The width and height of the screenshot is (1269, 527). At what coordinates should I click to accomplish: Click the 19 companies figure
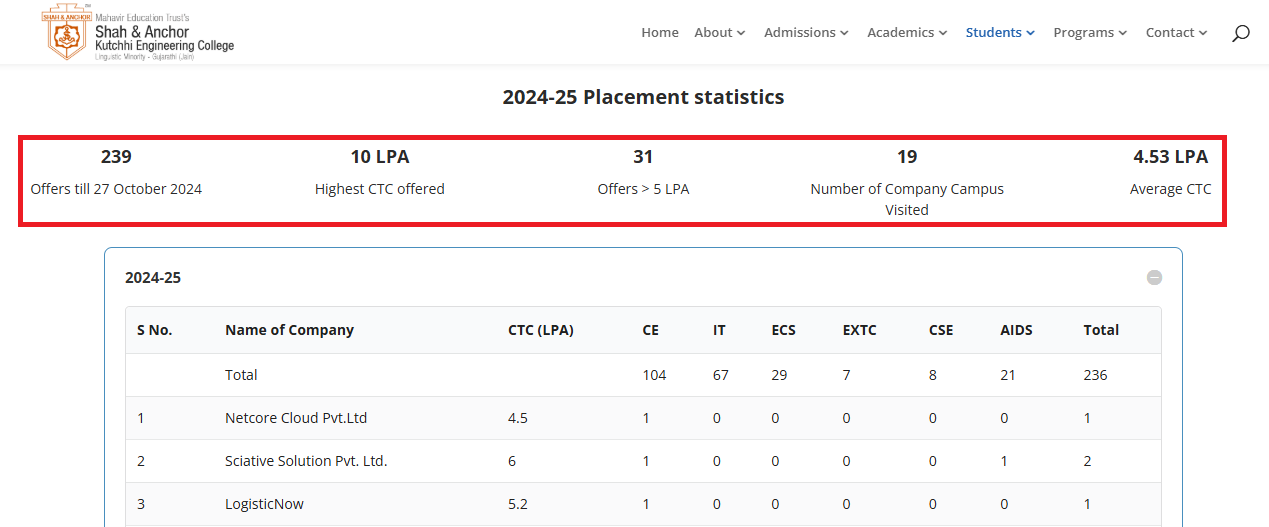click(907, 157)
